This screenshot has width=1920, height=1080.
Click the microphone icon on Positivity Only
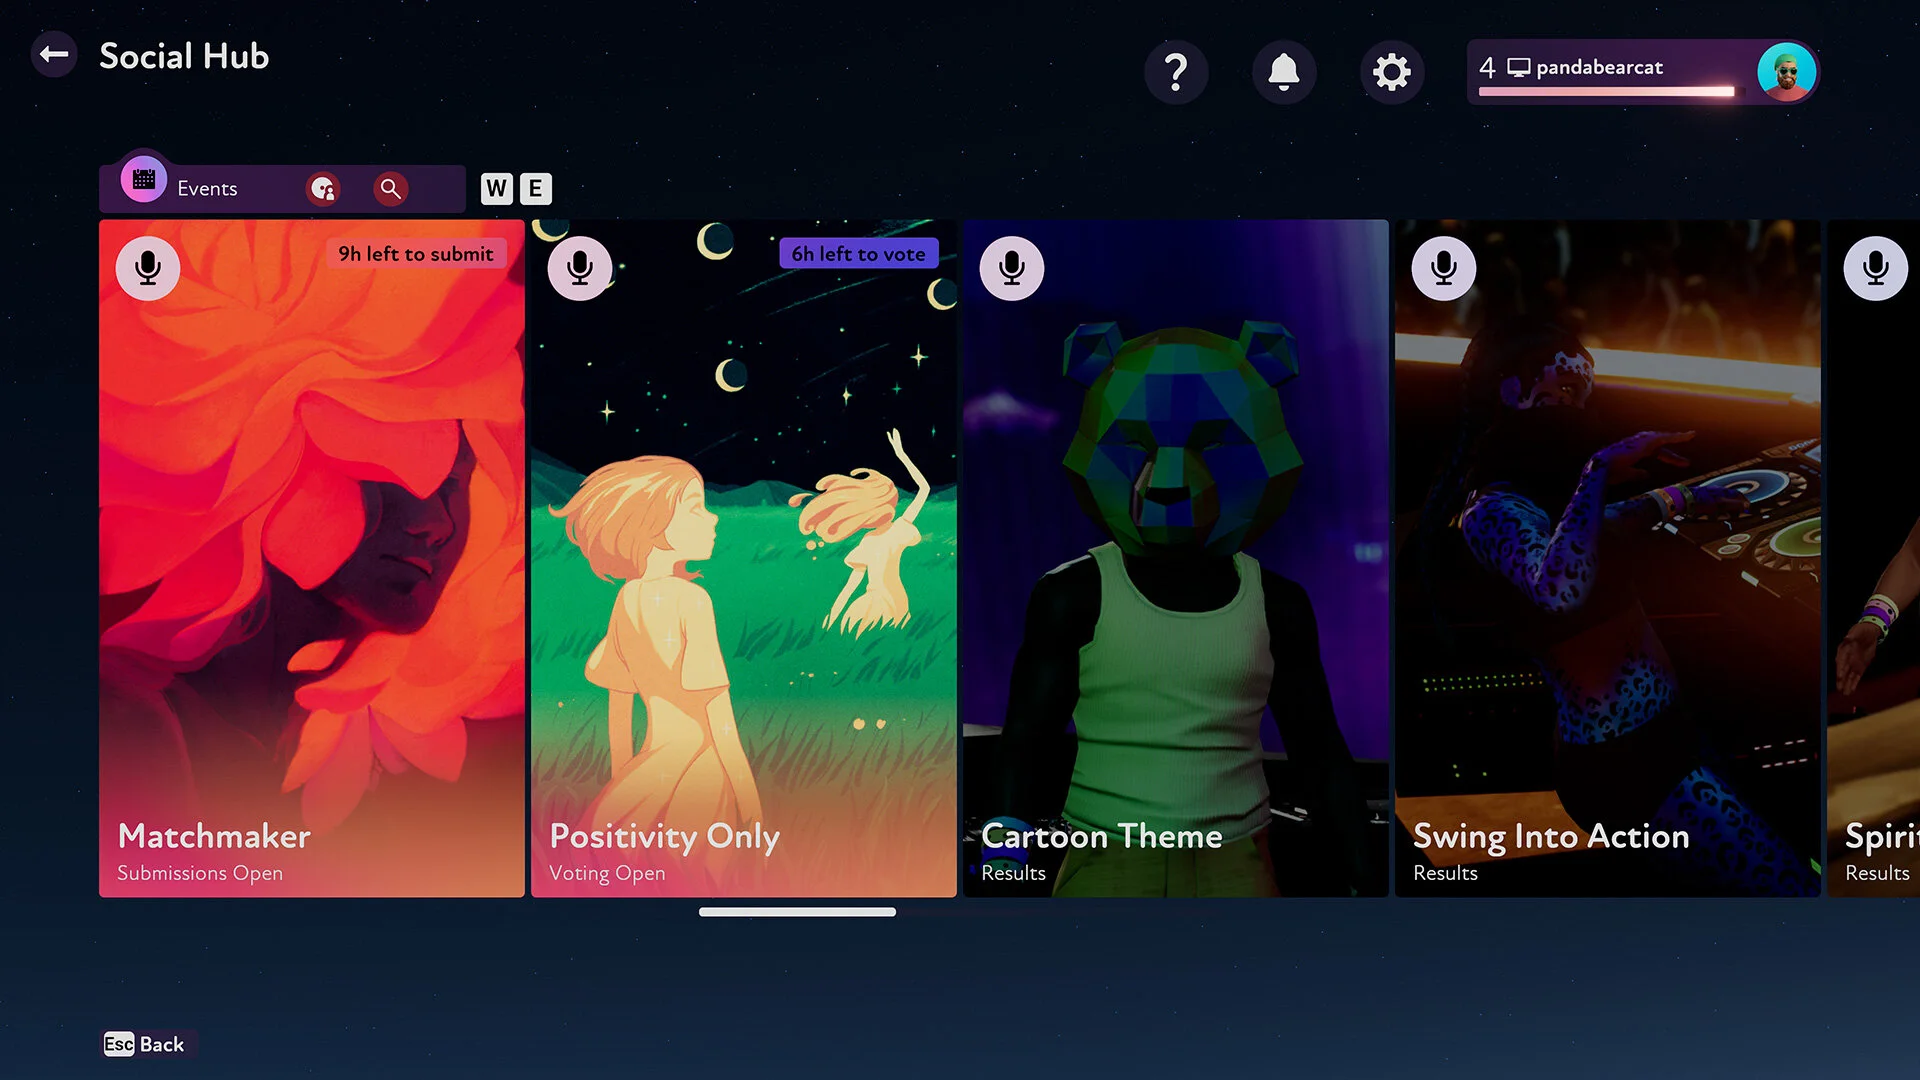(580, 267)
